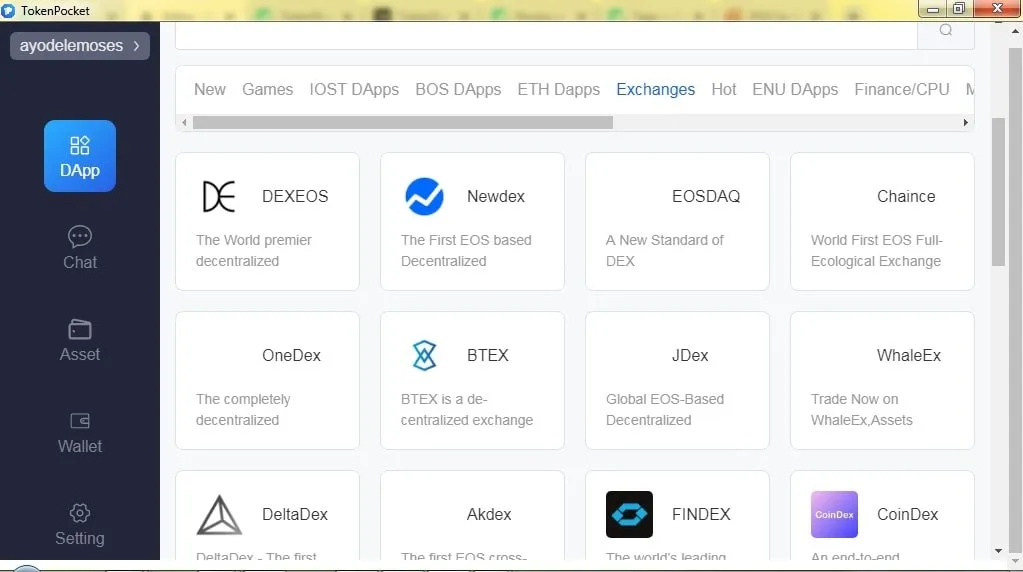Open the ENU DApps tab
The width and height of the screenshot is (1023, 572).
click(x=795, y=89)
